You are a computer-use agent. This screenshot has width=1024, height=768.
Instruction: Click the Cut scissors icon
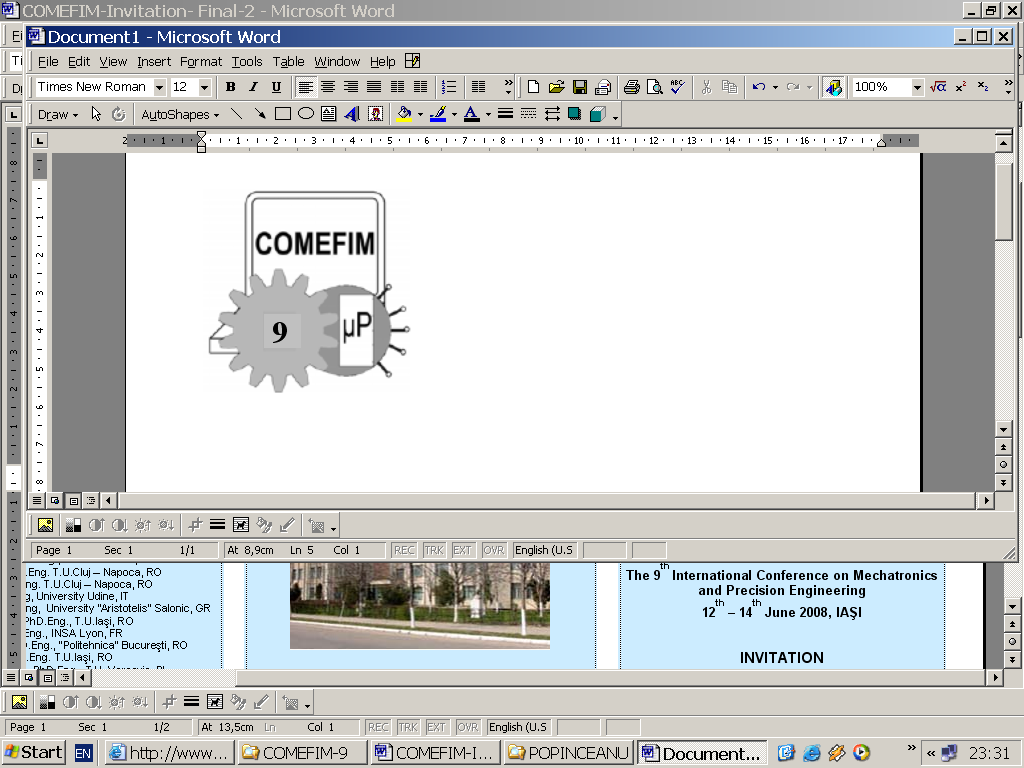click(x=706, y=87)
